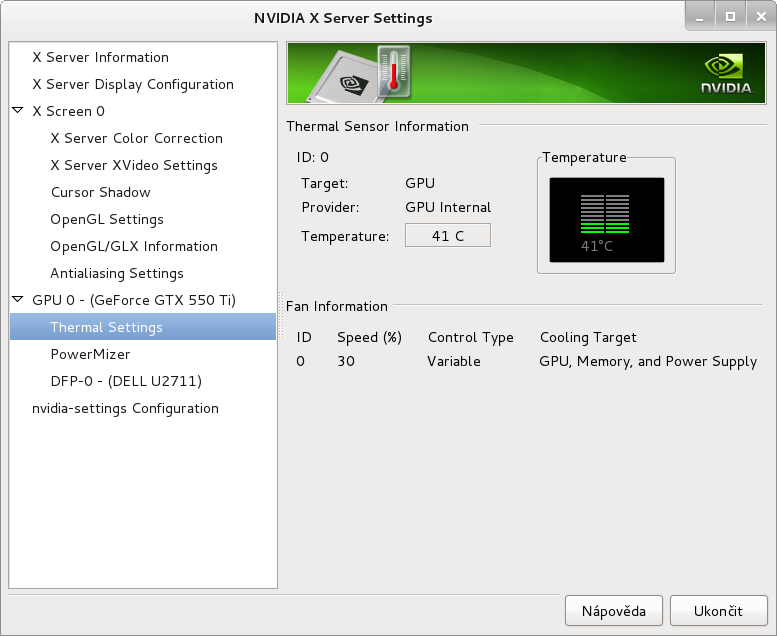The image size is (777, 636).
Task: Open PowerMizer settings
Action: (90, 354)
